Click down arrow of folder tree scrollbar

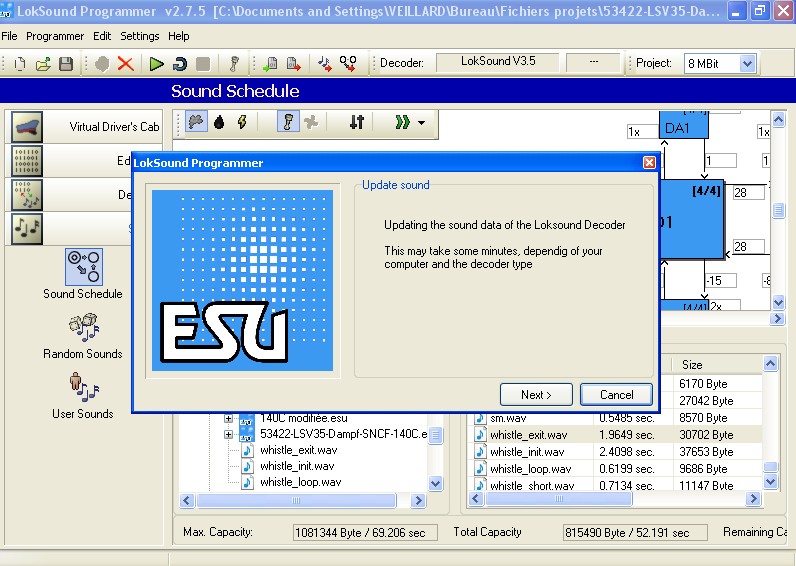pos(436,484)
